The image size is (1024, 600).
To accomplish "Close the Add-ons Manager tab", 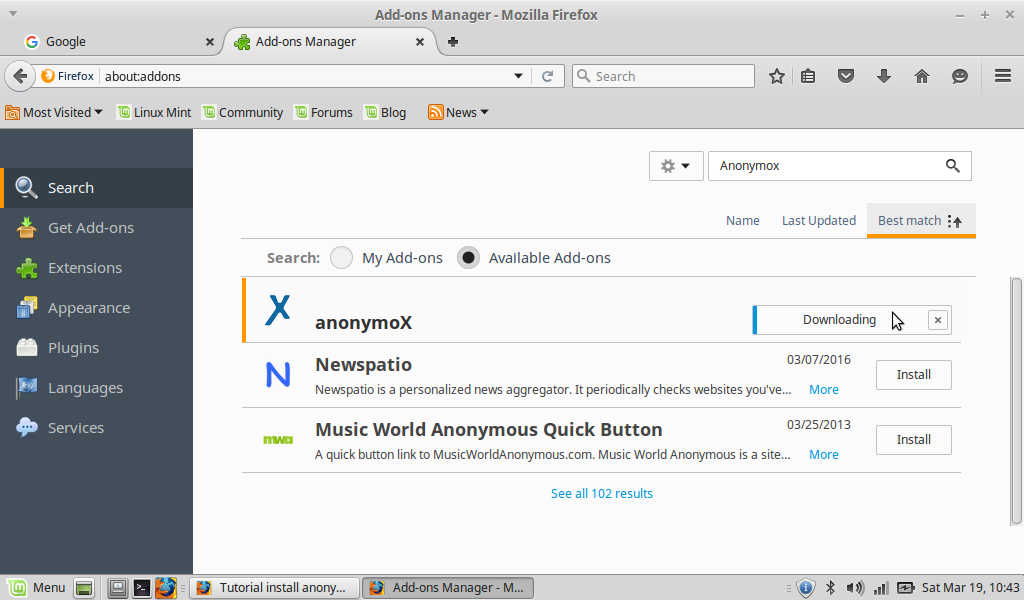I will [420, 42].
